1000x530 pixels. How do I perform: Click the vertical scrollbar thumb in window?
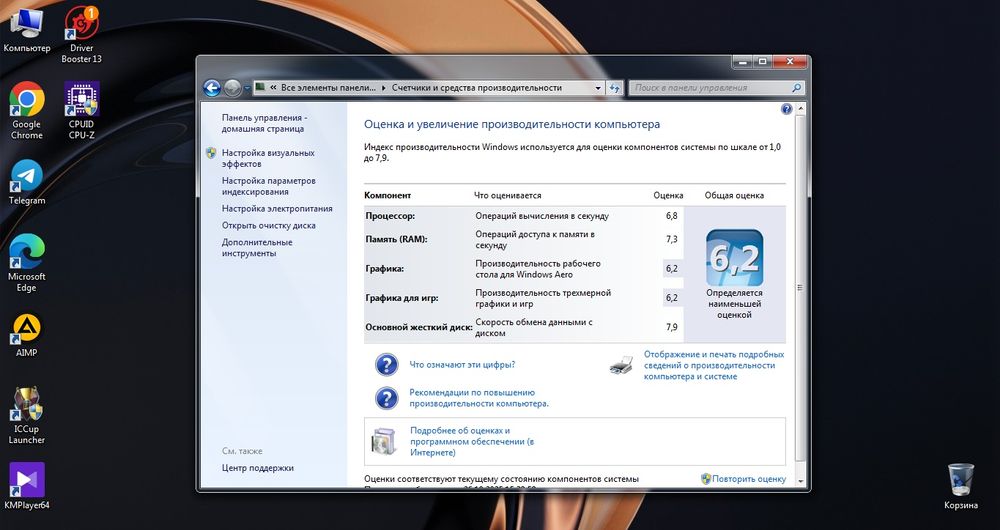800,288
